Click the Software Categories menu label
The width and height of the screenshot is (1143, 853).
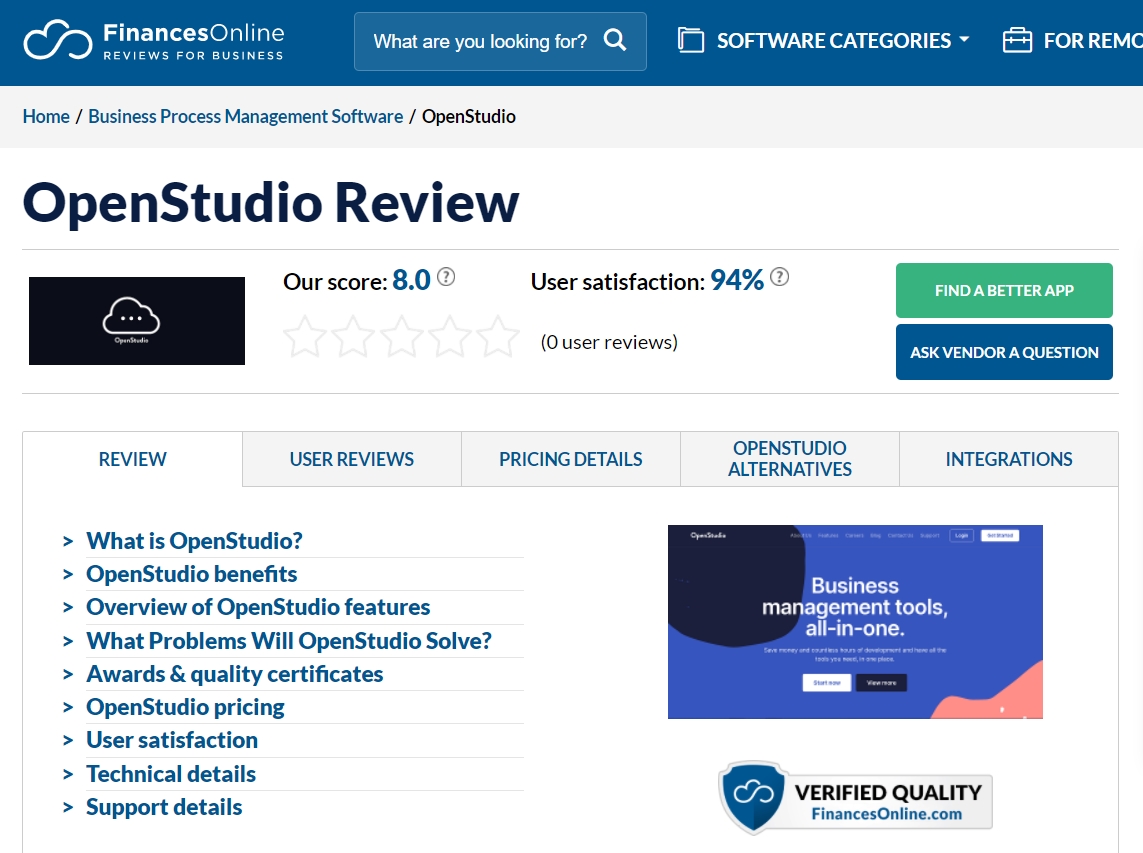click(834, 41)
